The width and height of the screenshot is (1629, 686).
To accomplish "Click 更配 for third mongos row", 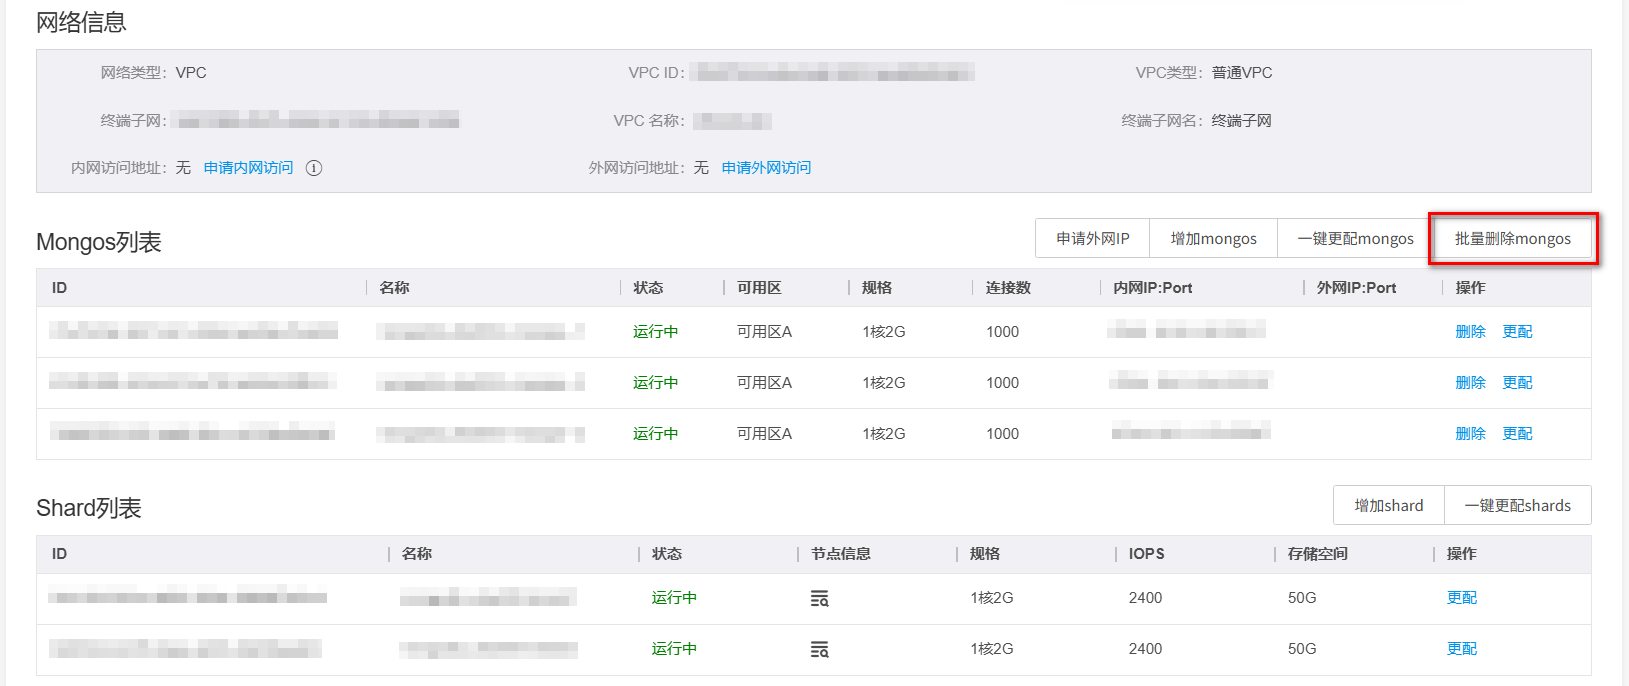I will pos(1517,434).
